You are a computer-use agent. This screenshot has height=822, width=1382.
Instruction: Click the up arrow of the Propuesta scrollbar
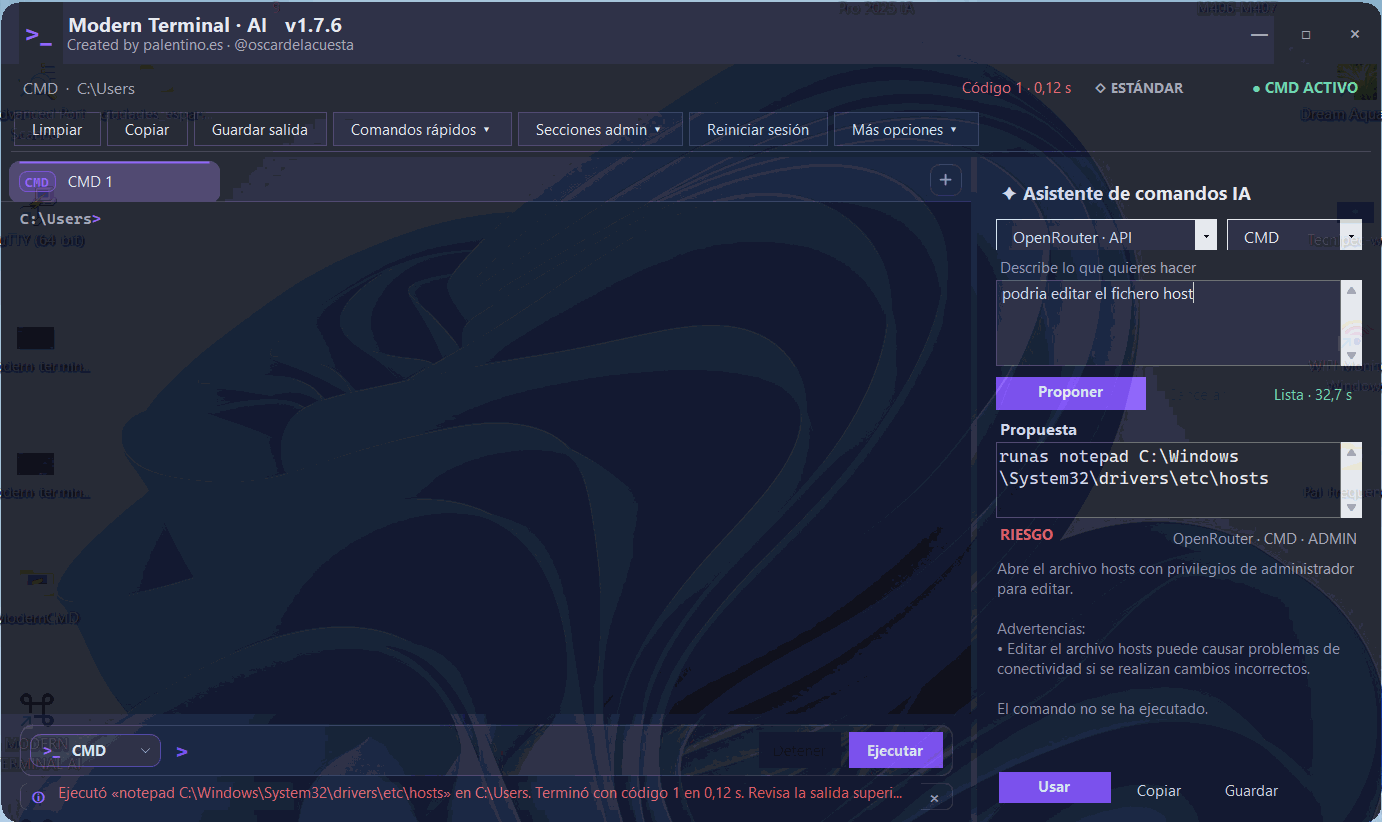(x=1352, y=453)
